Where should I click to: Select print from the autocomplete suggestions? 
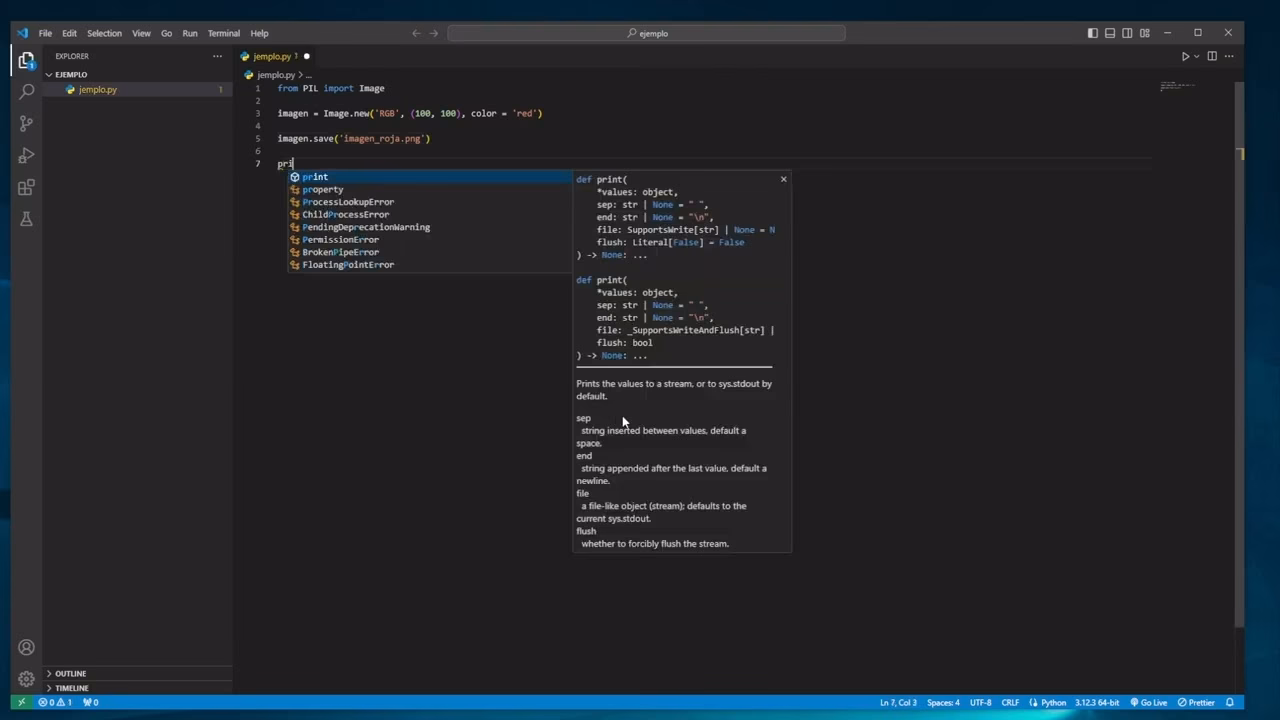click(x=315, y=177)
